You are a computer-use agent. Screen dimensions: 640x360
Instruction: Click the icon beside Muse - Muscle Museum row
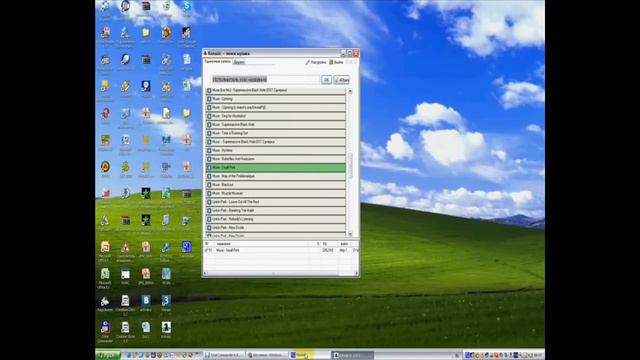[209, 193]
